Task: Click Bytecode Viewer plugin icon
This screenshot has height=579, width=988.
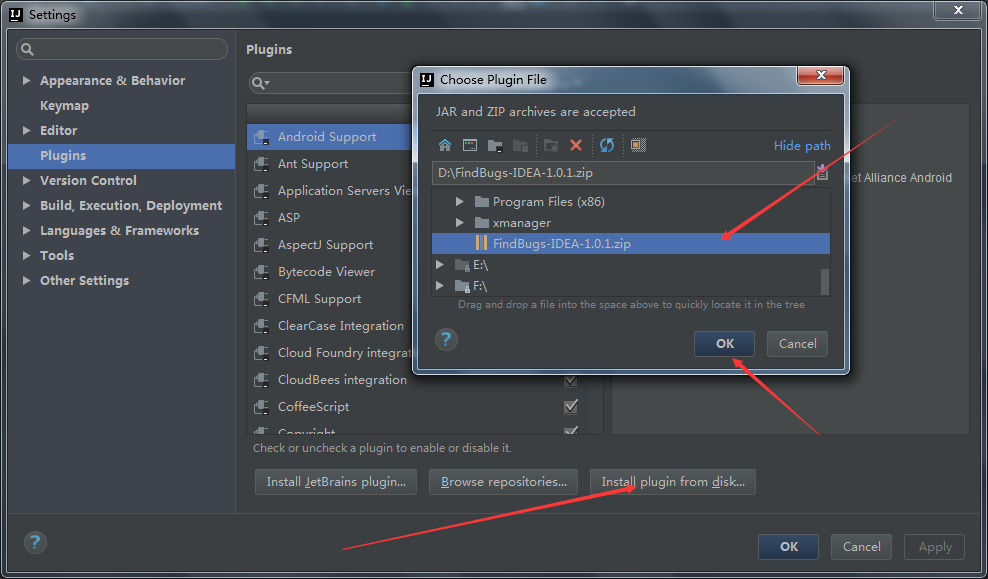Action: [261, 272]
